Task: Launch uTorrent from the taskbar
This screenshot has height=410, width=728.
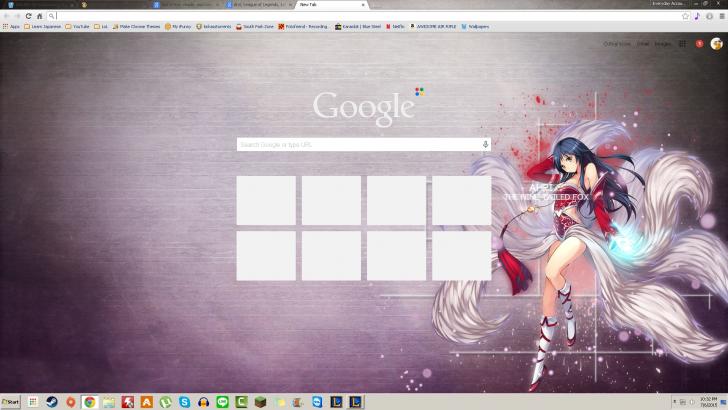Action: pyautogui.click(x=165, y=402)
